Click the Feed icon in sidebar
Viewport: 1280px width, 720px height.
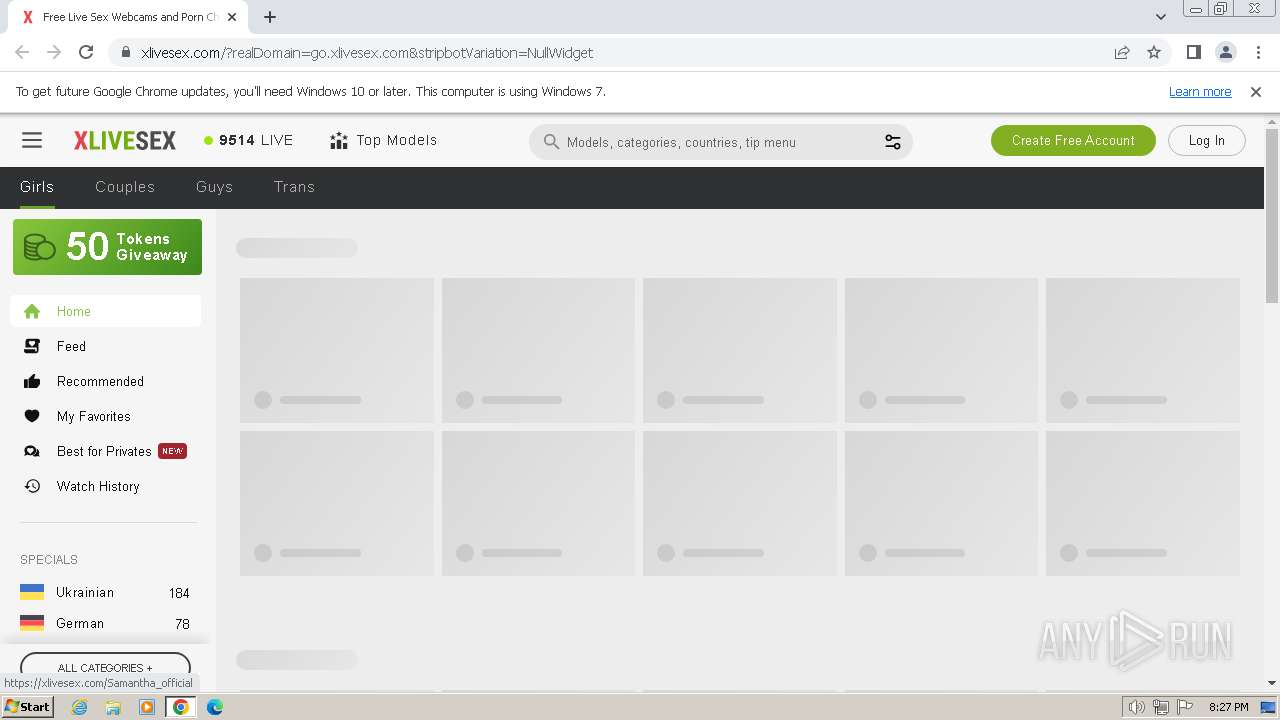(32, 346)
